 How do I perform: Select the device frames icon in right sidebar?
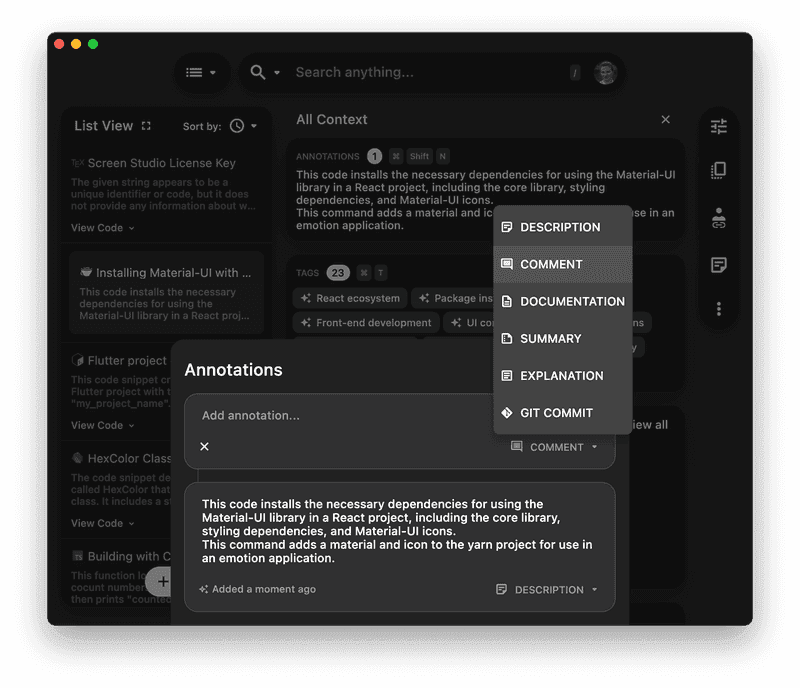coord(718,170)
